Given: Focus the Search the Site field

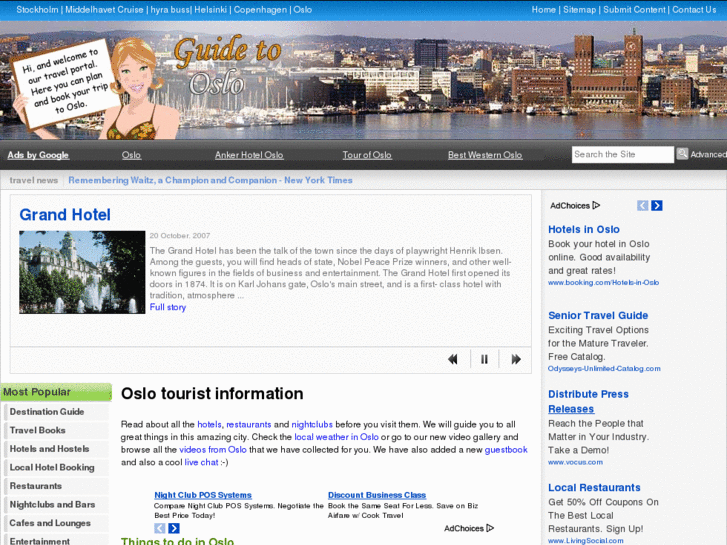Looking at the screenshot, I should [x=622, y=154].
